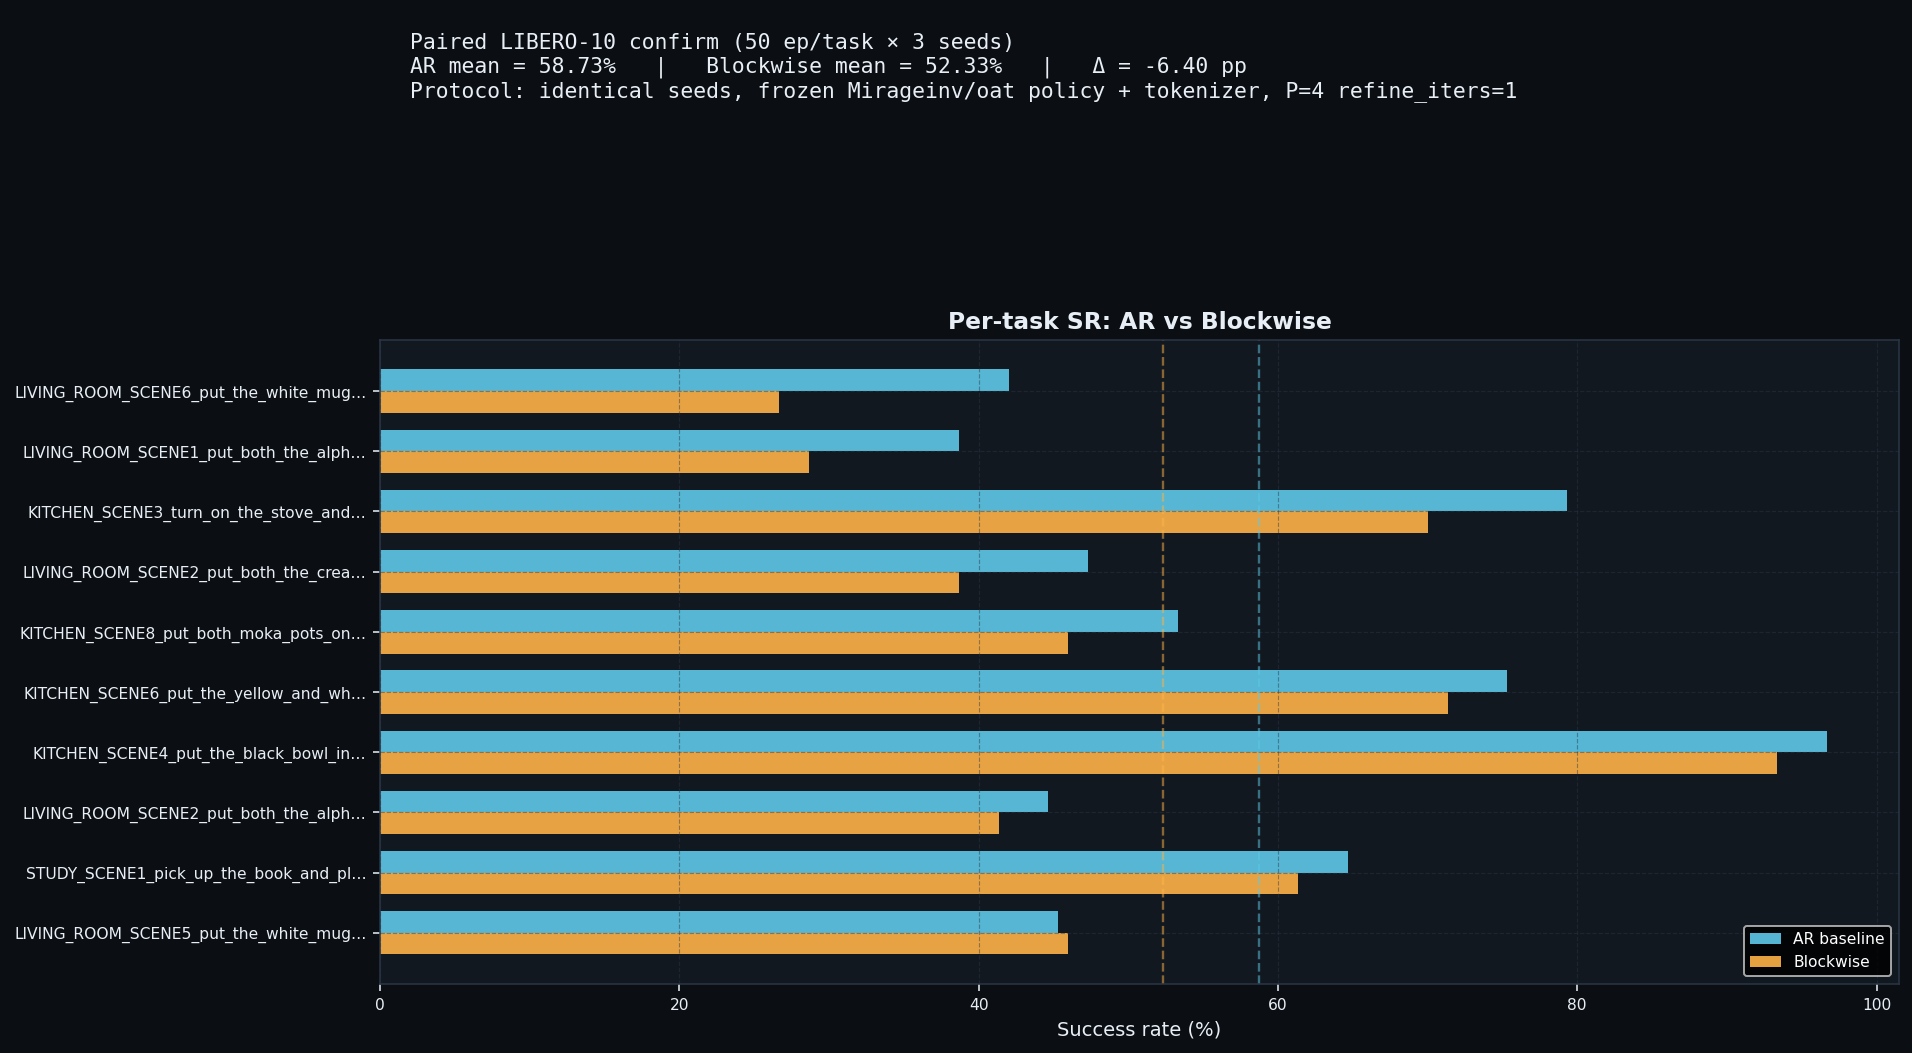Select the KITCHEN_SCENE3_turn_on_the_stove label
This screenshot has width=1912, height=1053.
pyautogui.click(x=197, y=513)
